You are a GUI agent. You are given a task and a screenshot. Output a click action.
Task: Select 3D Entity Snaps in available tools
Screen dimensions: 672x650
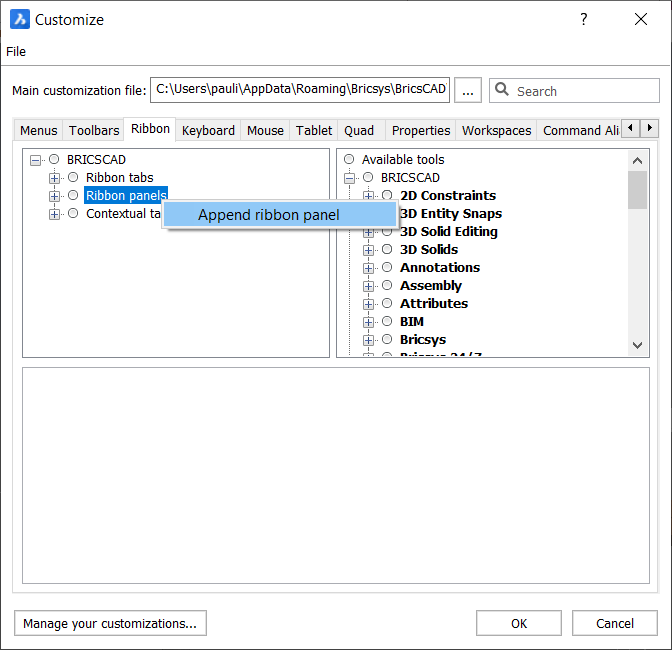451,213
